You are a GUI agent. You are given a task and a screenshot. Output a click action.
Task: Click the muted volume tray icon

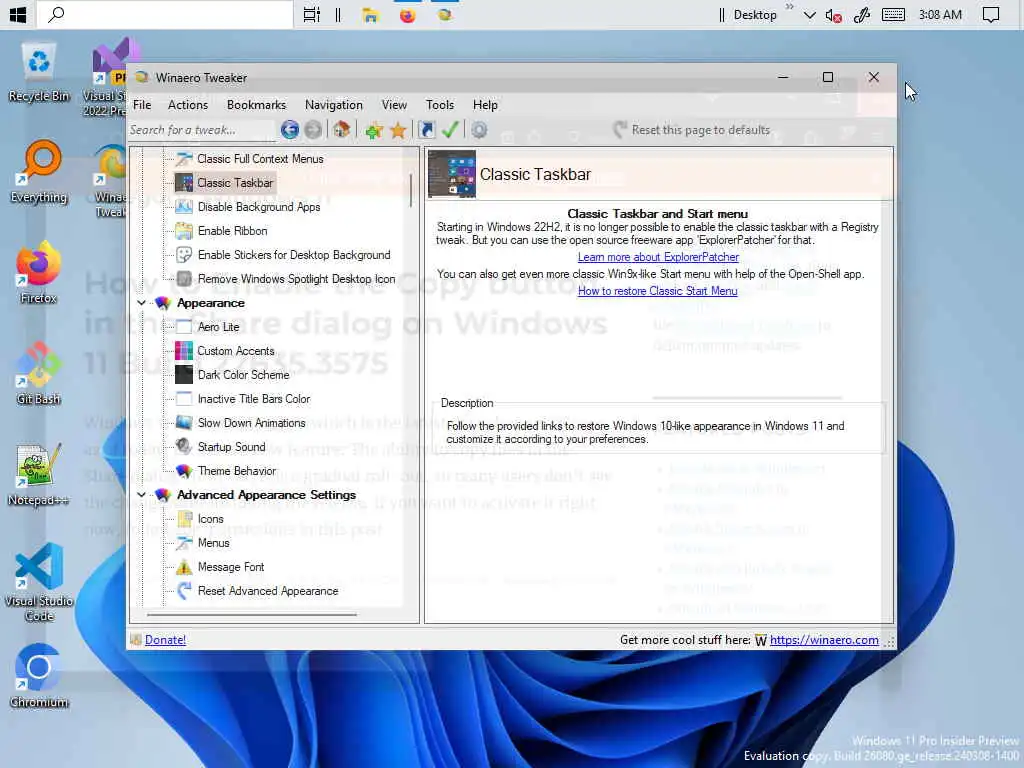click(834, 15)
